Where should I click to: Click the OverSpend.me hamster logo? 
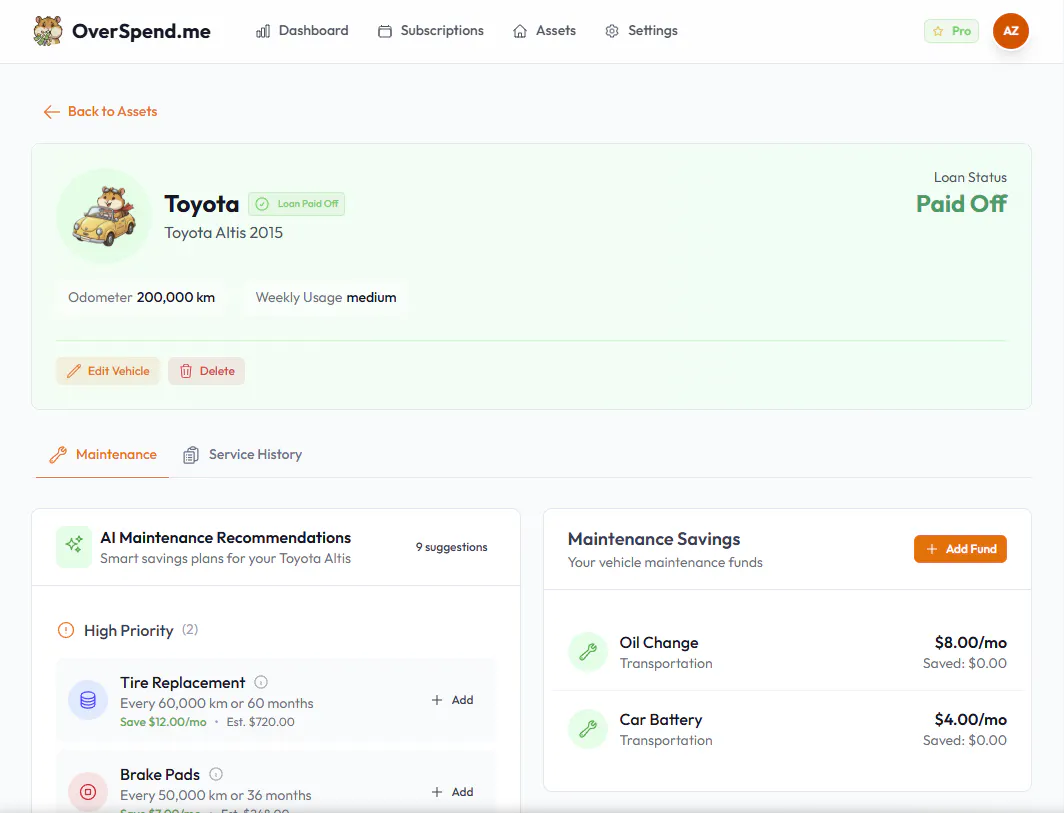pyautogui.click(x=48, y=31)
